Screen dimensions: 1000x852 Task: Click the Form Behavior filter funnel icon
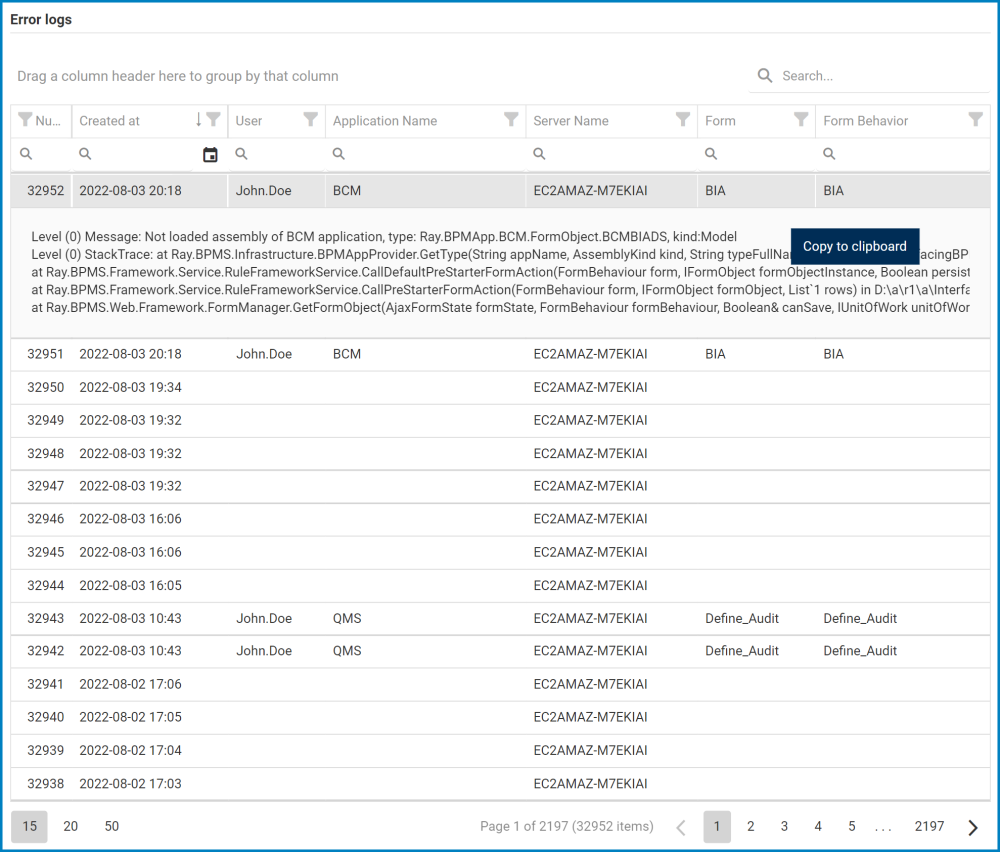pos(975,121)
